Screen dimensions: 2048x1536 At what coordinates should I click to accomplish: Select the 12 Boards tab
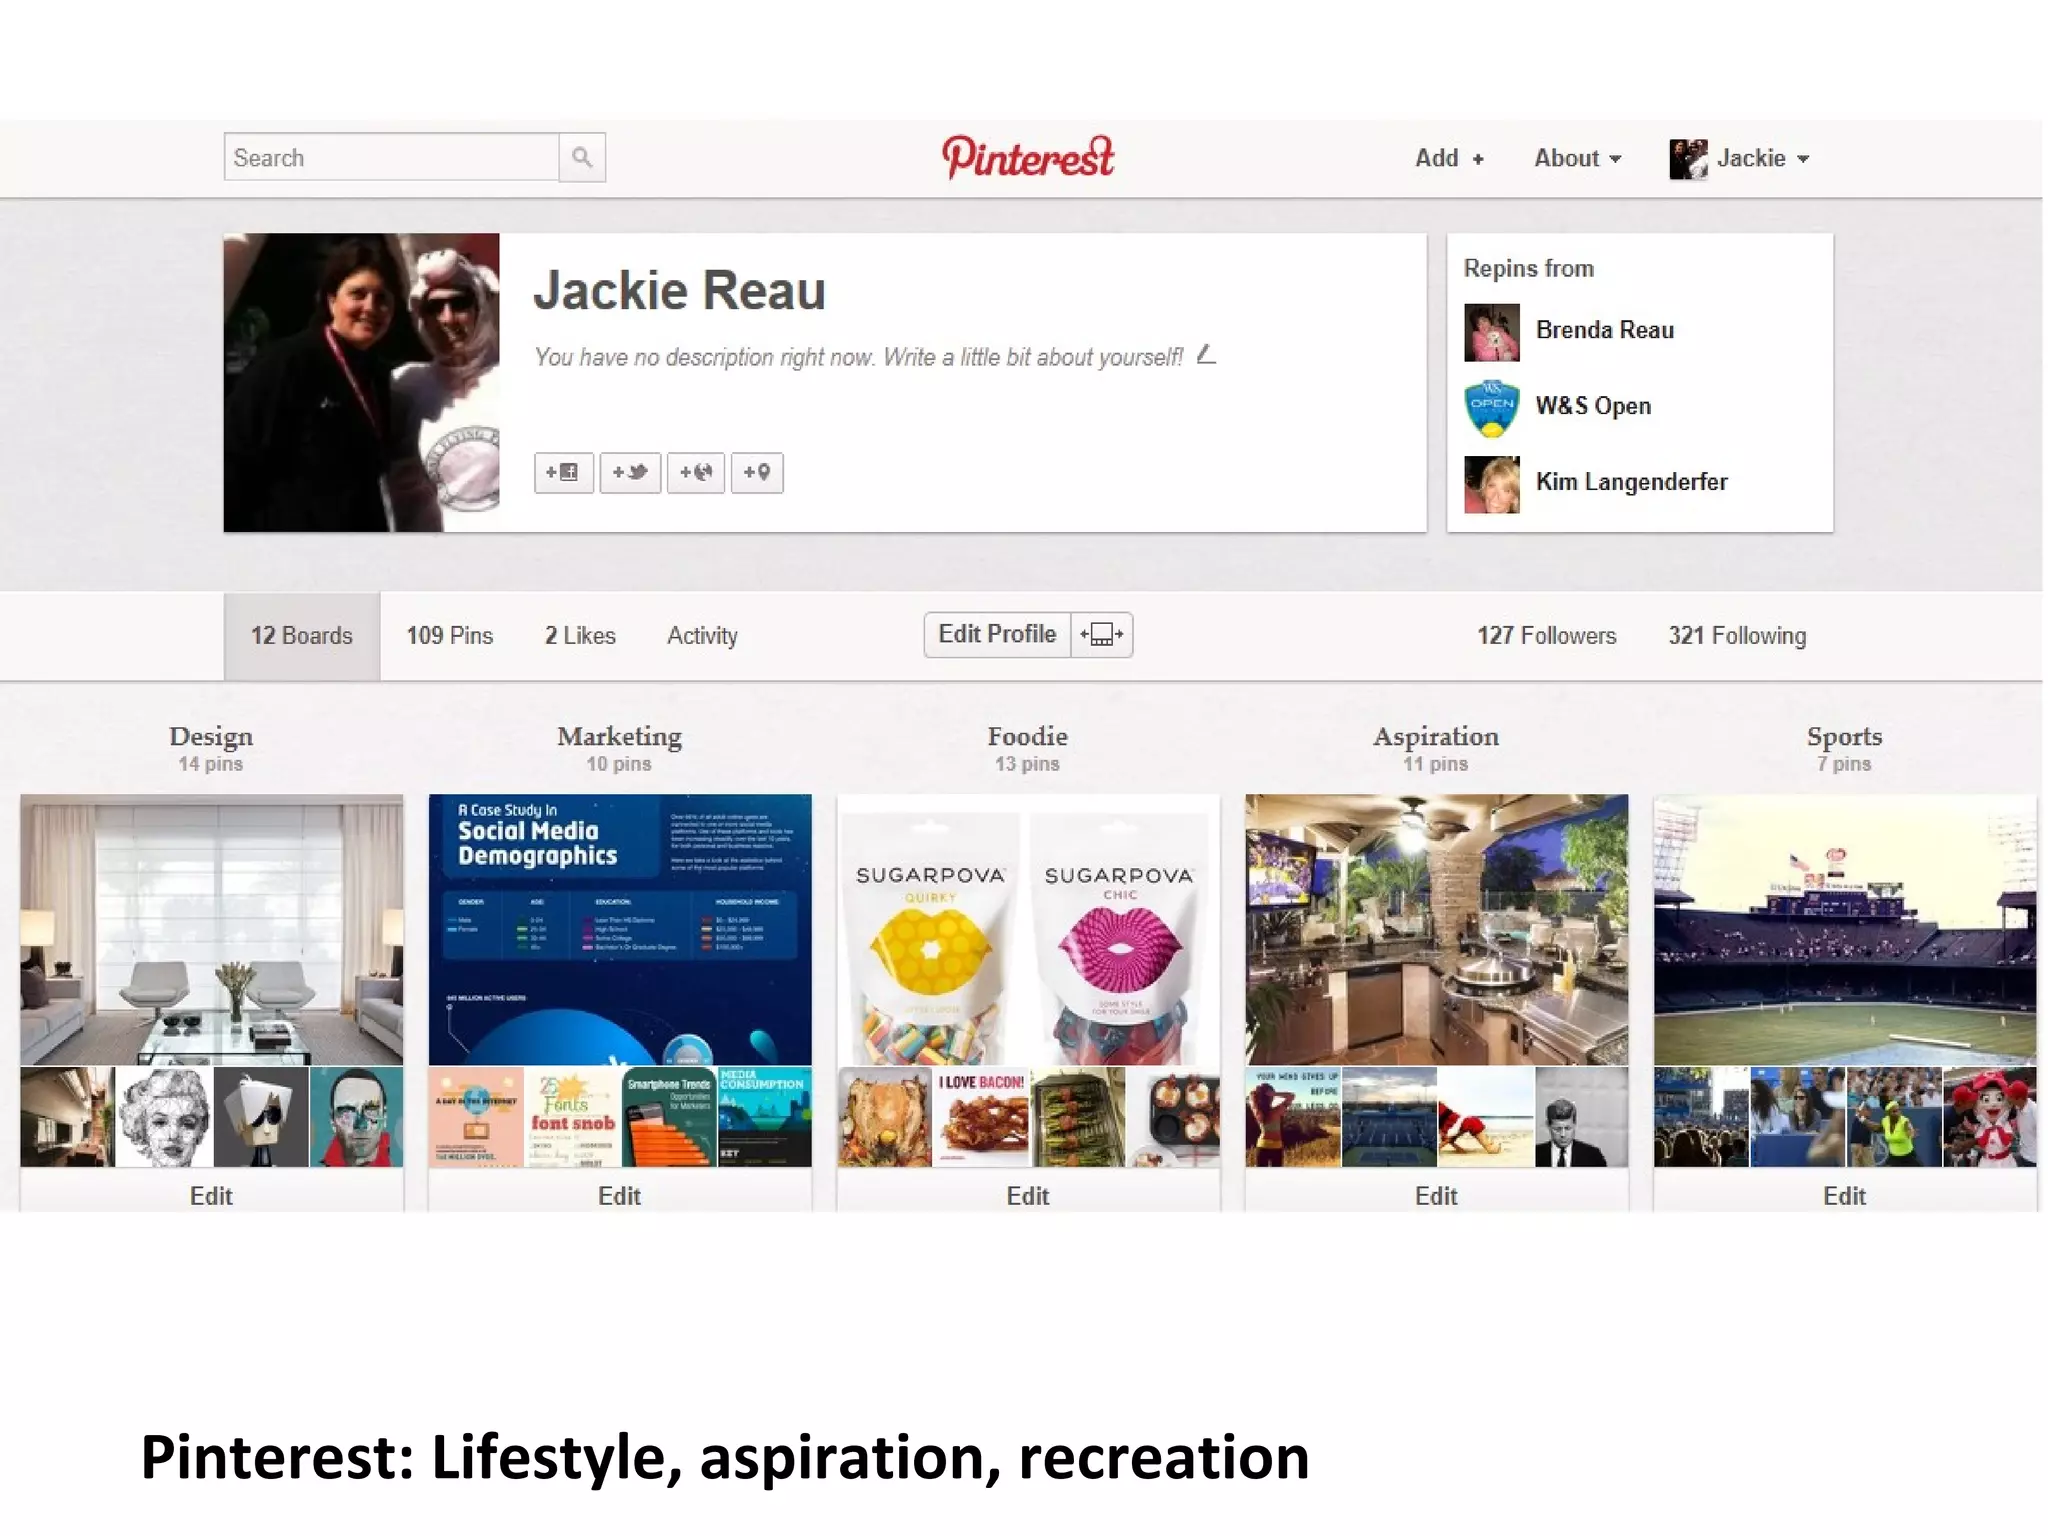click(302, 636)
